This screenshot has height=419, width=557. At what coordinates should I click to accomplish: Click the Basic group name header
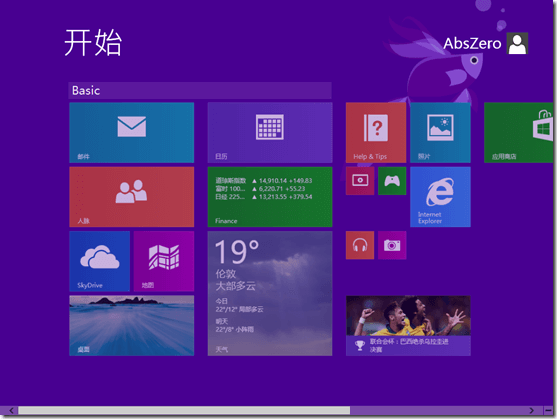[x=200, y=91]
